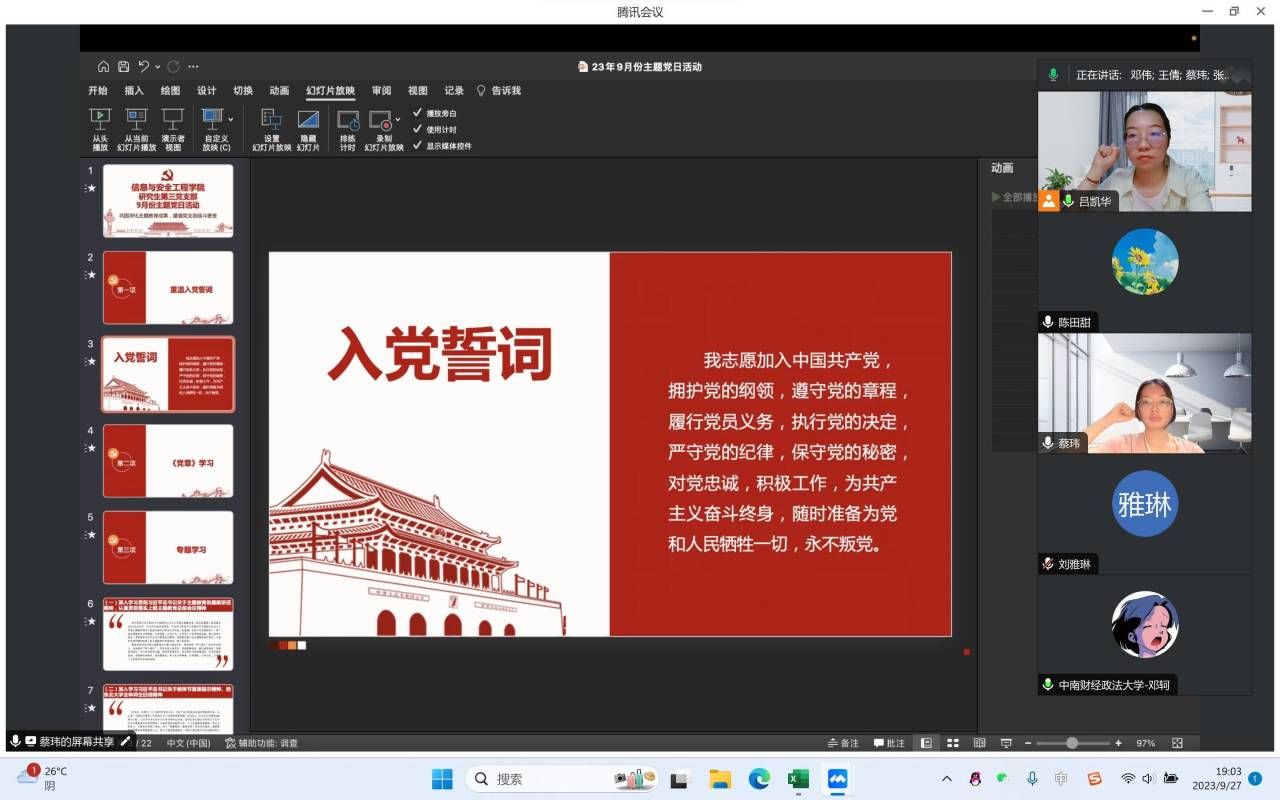Start slideshow with 从头播放
1280x800 pixels.
click(x=100, y=130)
